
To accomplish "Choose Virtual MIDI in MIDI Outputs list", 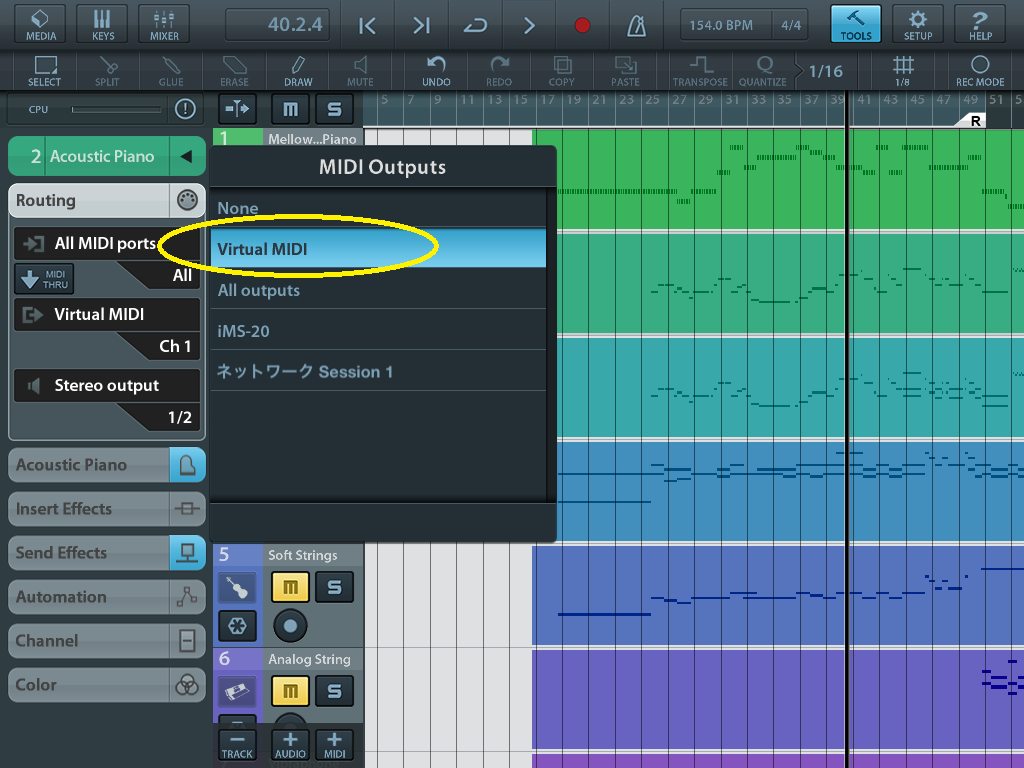I will coord(378,248).
